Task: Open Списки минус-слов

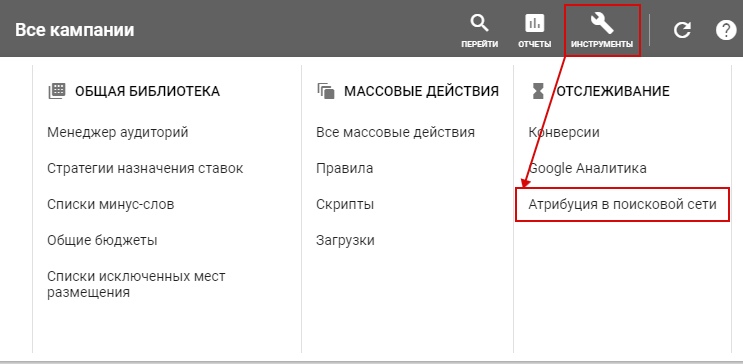Action: pos(110,204)
